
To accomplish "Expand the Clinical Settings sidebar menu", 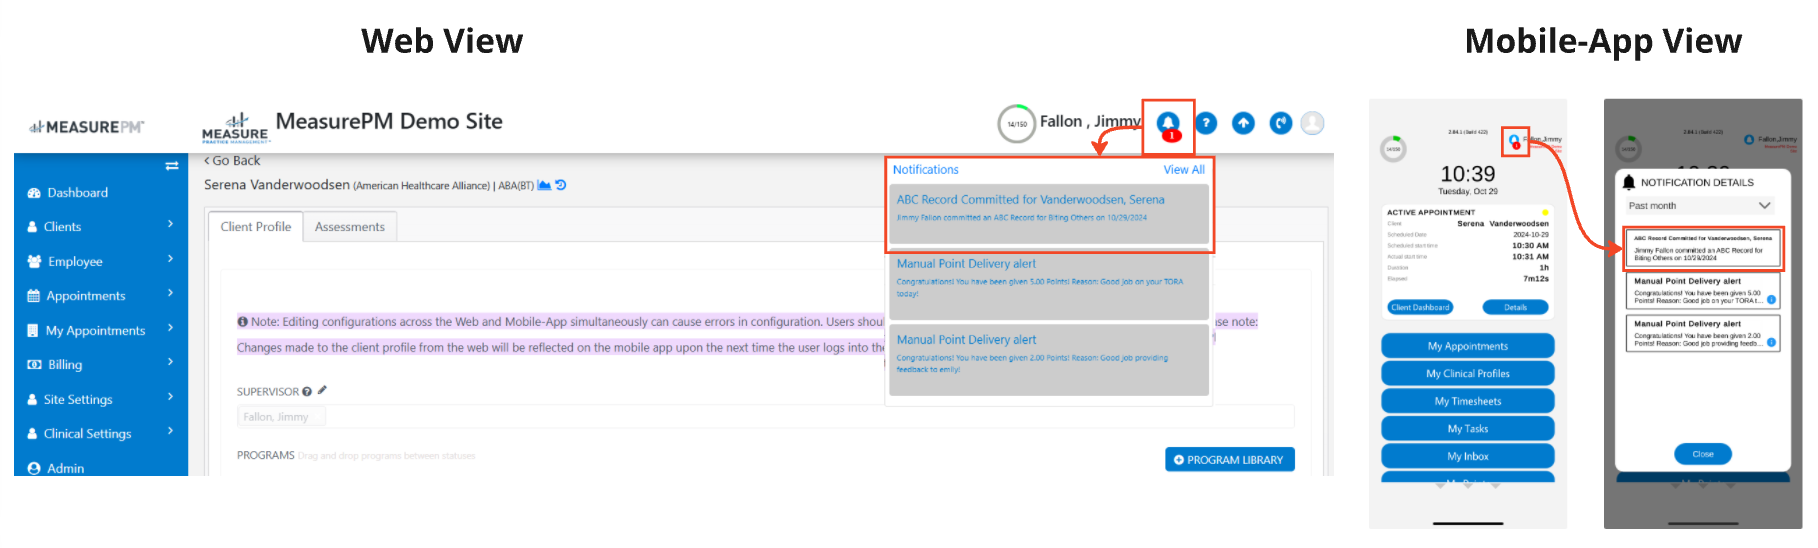I will pos(100,433).
